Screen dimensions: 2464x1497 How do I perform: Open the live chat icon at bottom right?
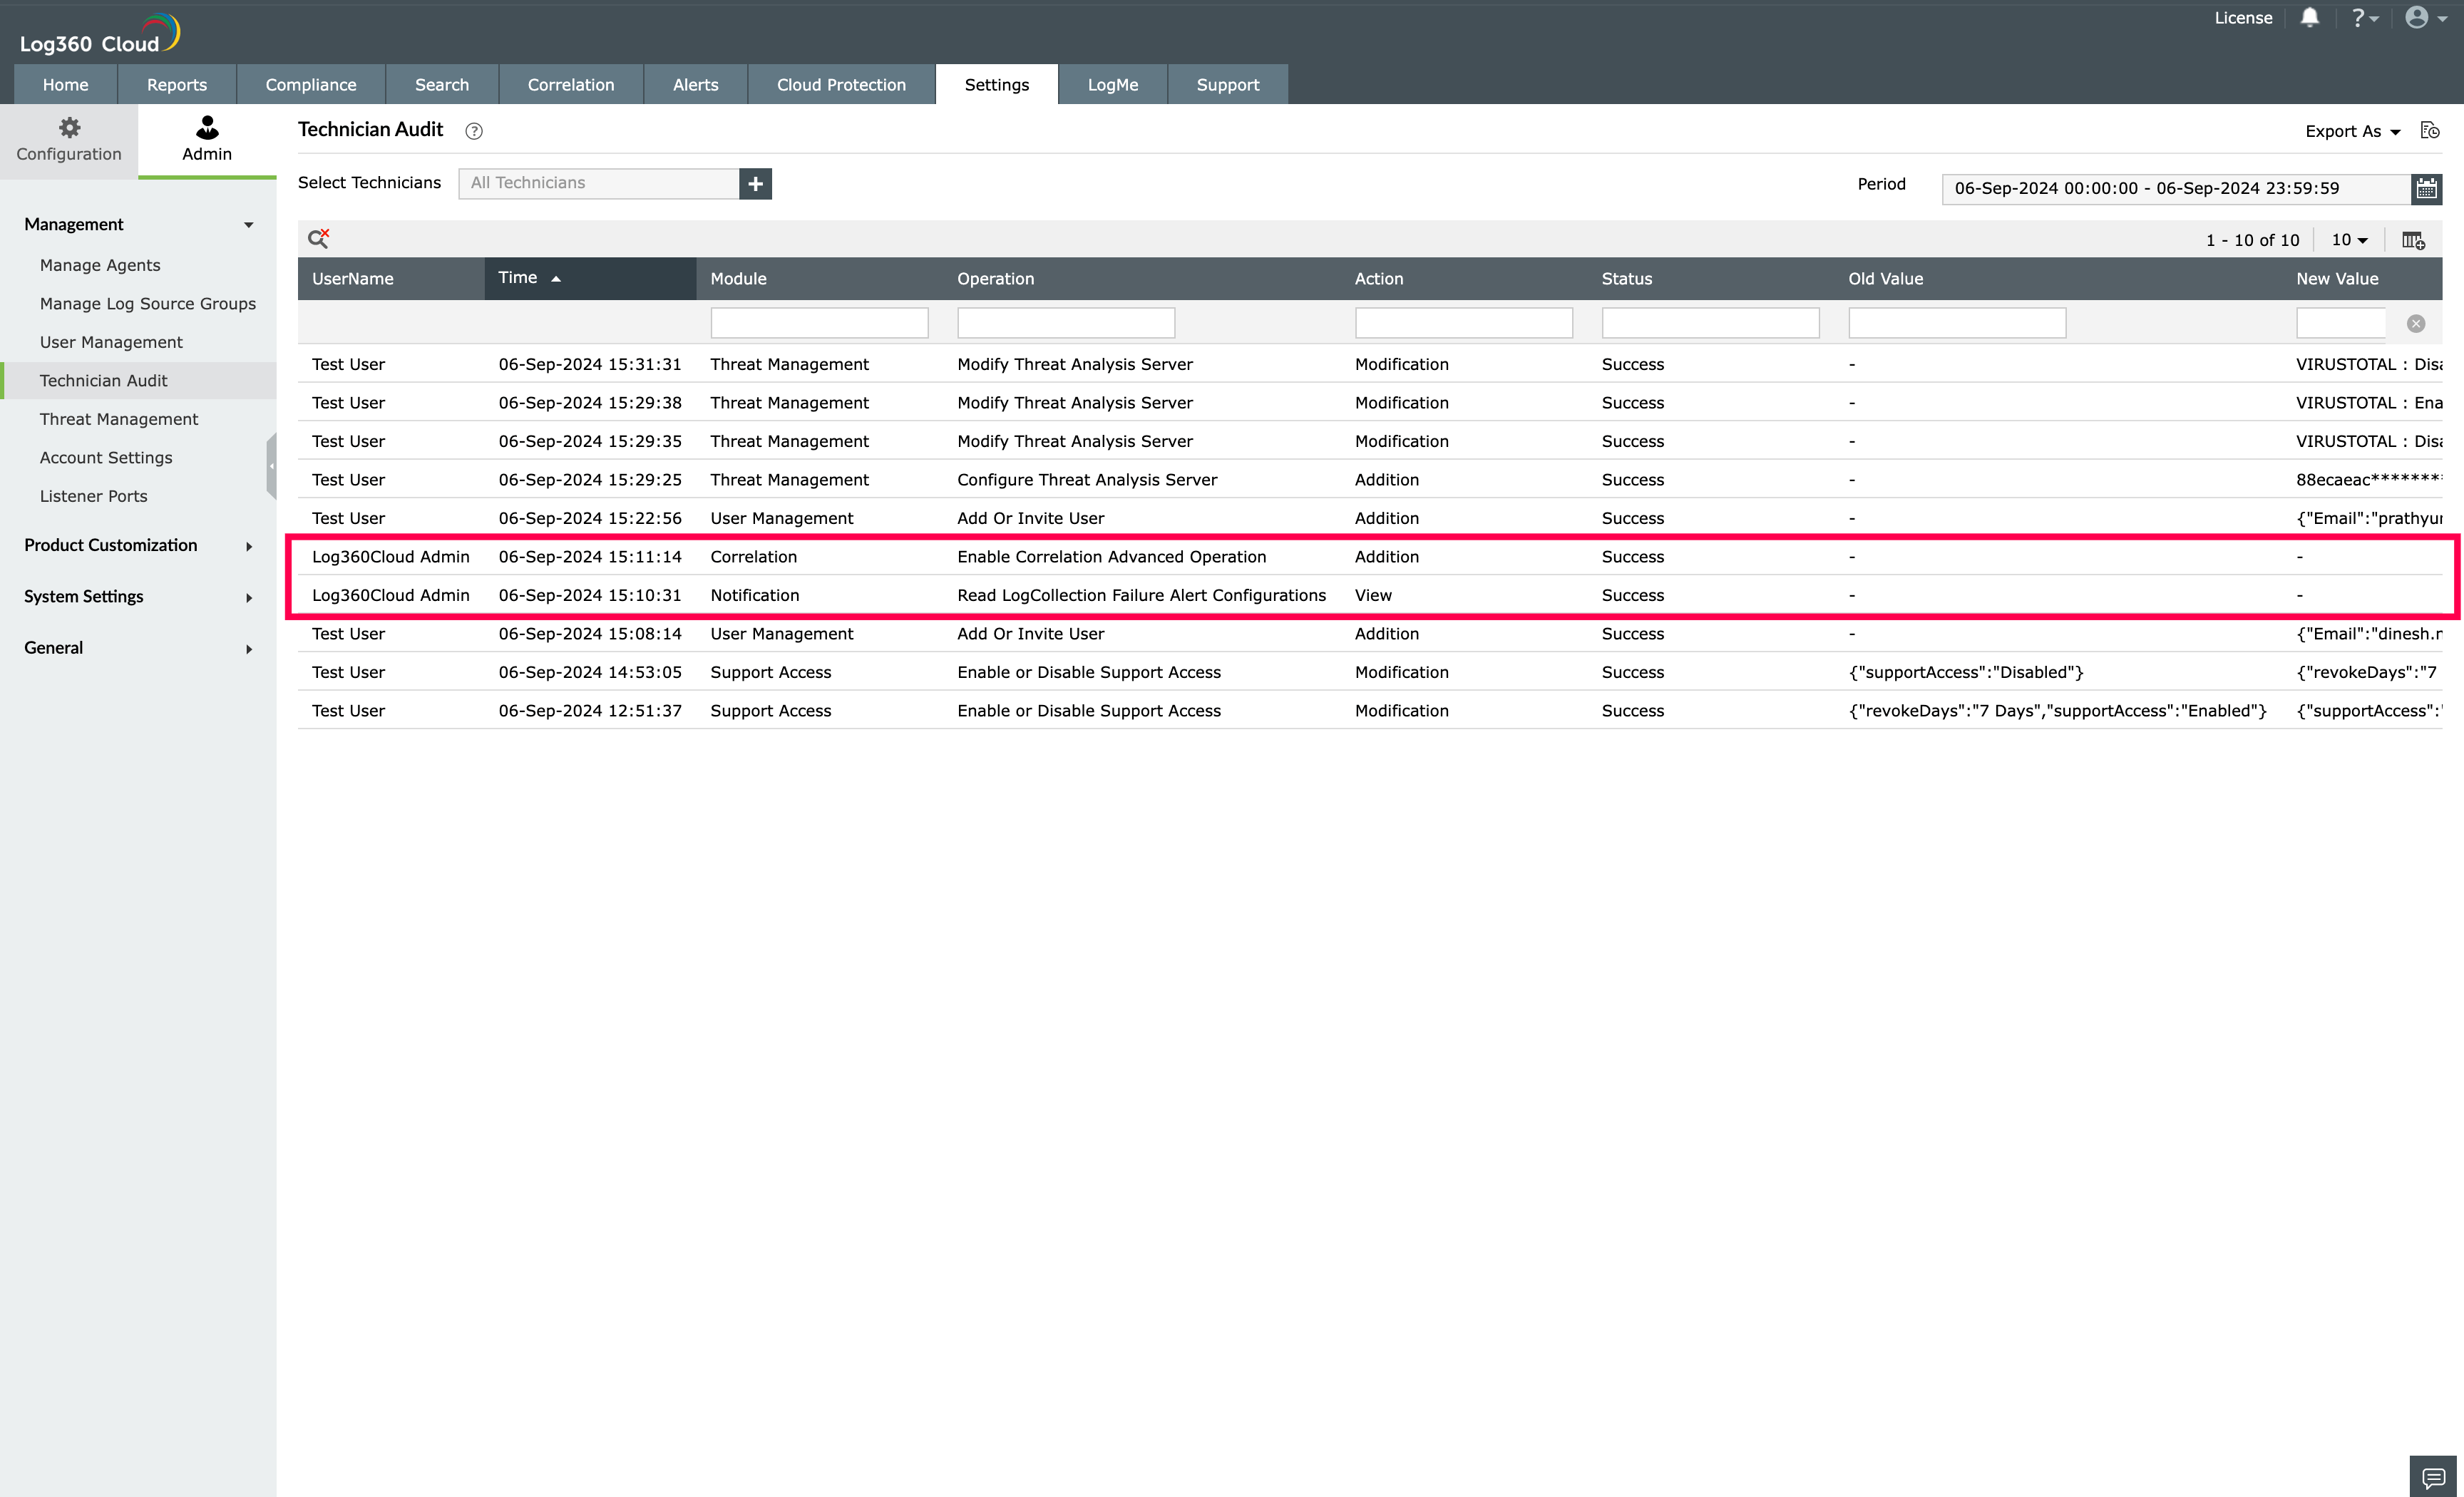[2433, 1476]
